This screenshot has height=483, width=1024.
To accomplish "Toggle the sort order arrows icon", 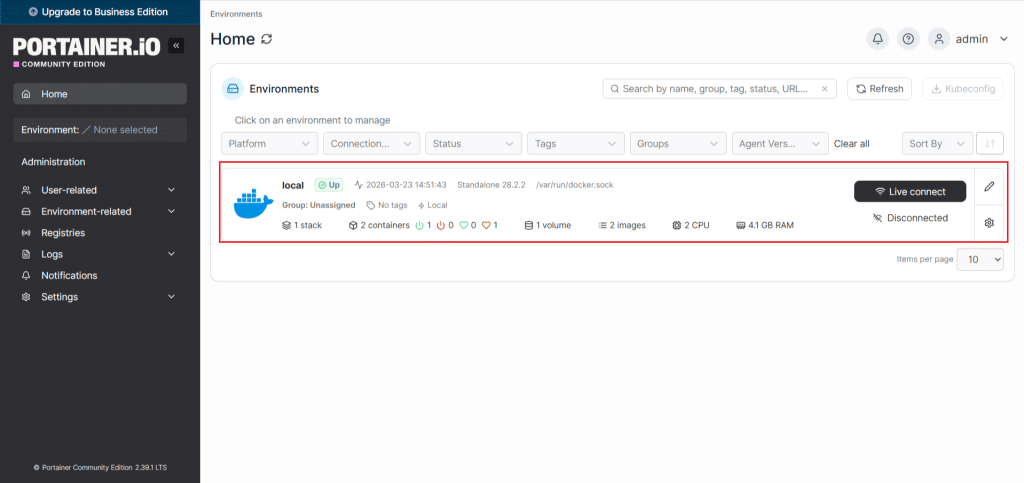I will pyautogui.click(x=989, y=144).
